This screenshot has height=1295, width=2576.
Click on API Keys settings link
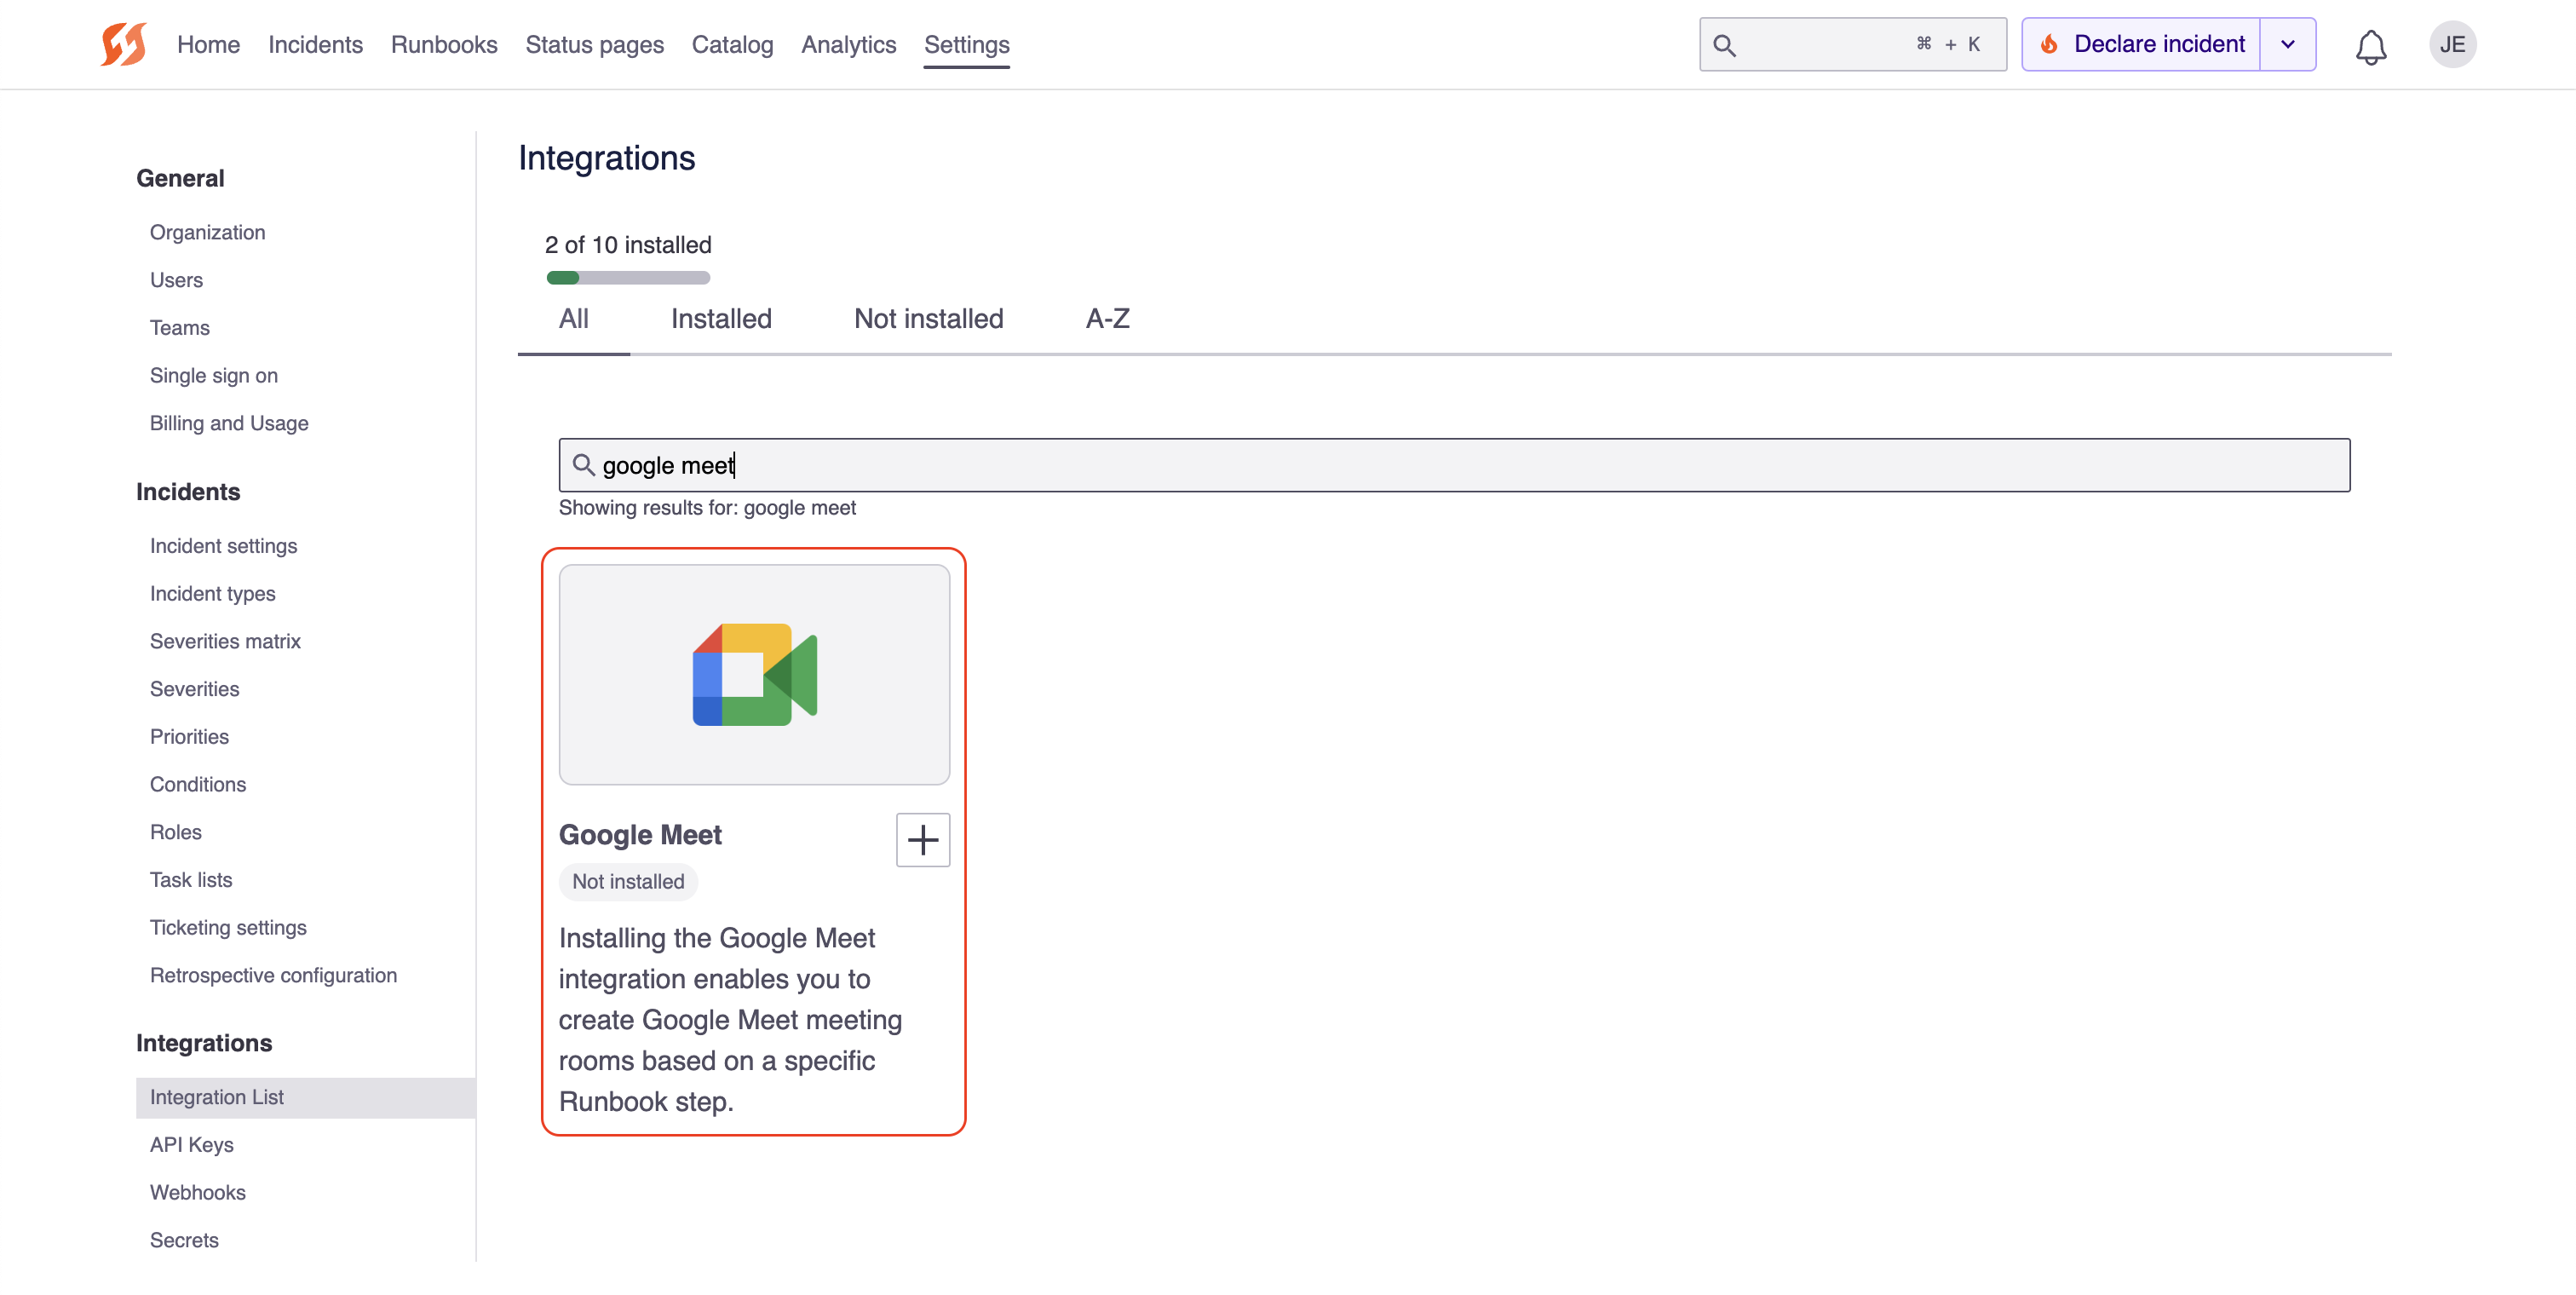(192, 1143)
